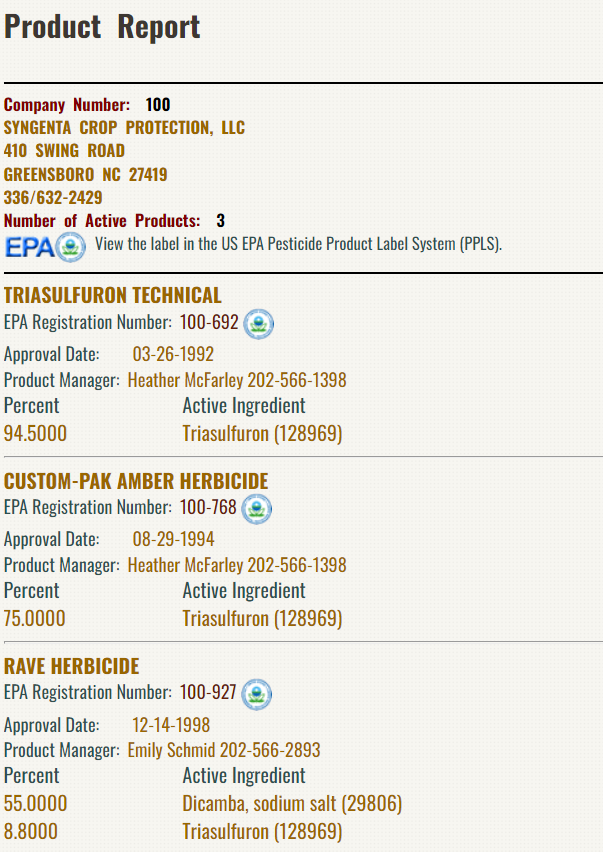Open the EPA seal icon next to 100-692
This screenshot has width=603, height=852.
[259, 324]
